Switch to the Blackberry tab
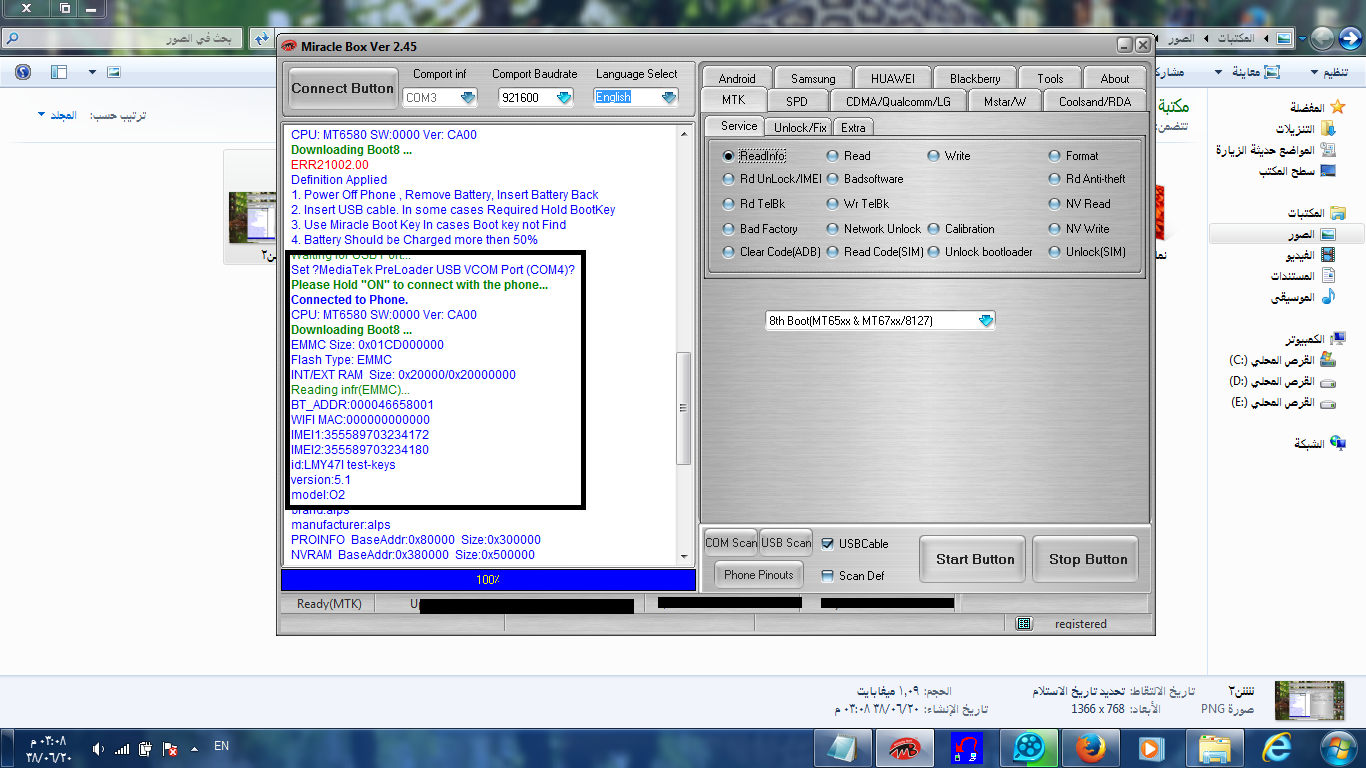The width and height of the screenshot is (1366, 768). [975, 78]
